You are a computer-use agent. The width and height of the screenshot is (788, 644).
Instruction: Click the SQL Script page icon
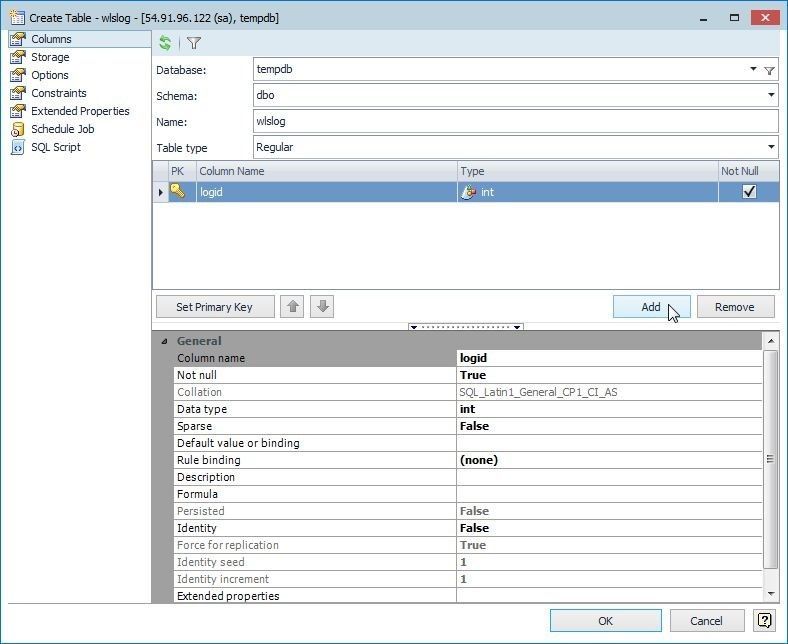tap(18, 147)
